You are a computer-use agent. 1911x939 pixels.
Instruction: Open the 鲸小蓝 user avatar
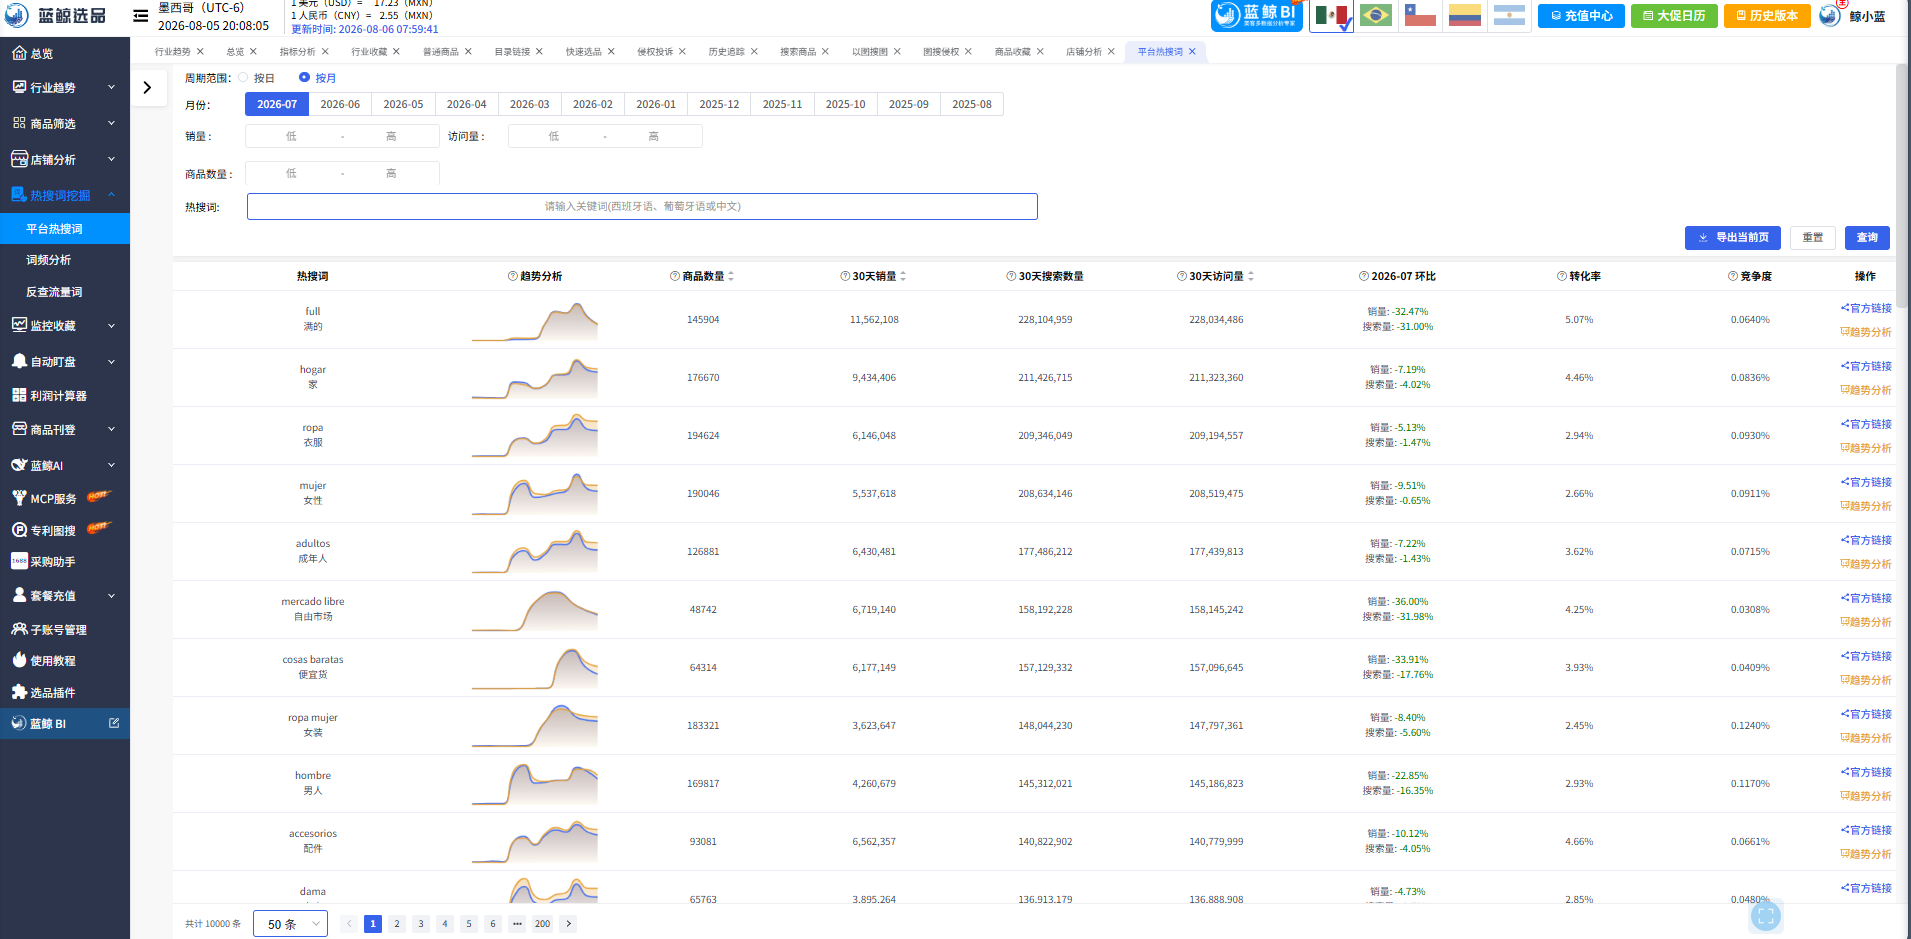point(1829,15)
